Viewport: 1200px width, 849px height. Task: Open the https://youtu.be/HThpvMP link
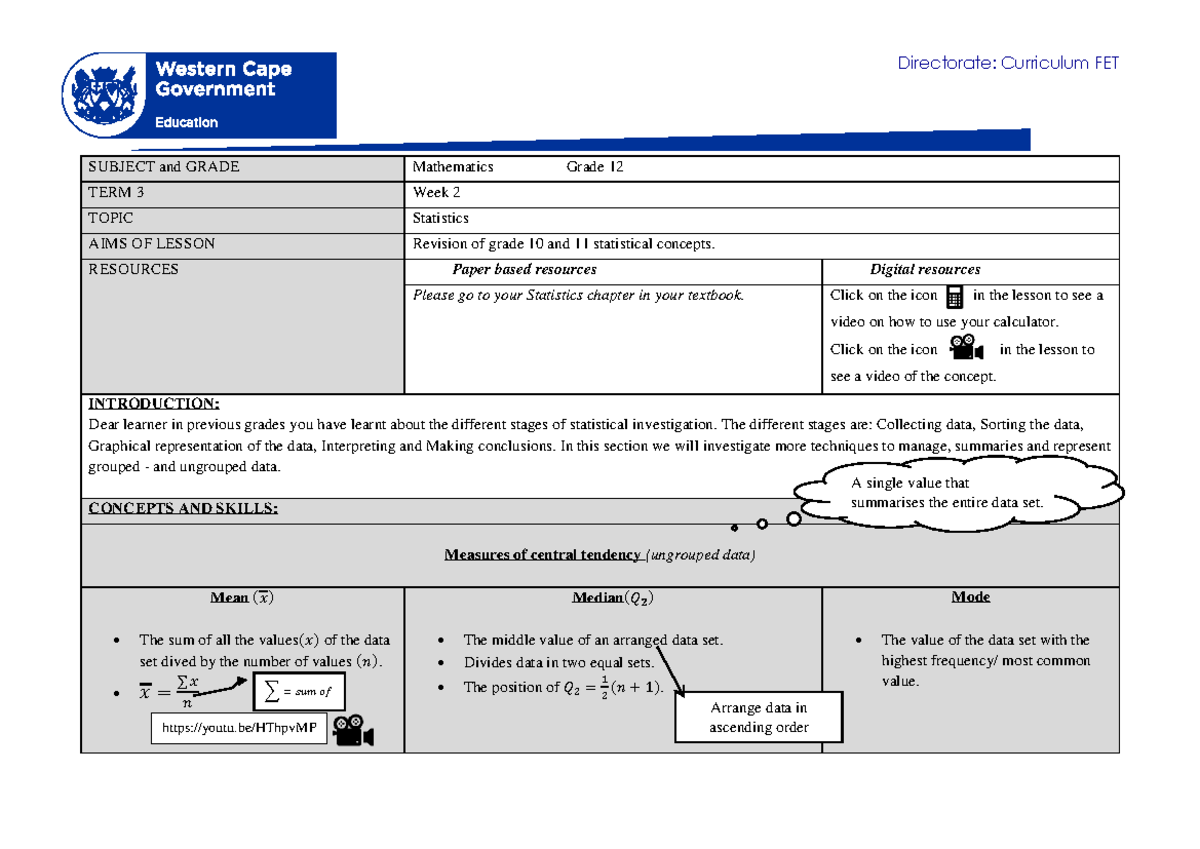(x=239, y=729)
